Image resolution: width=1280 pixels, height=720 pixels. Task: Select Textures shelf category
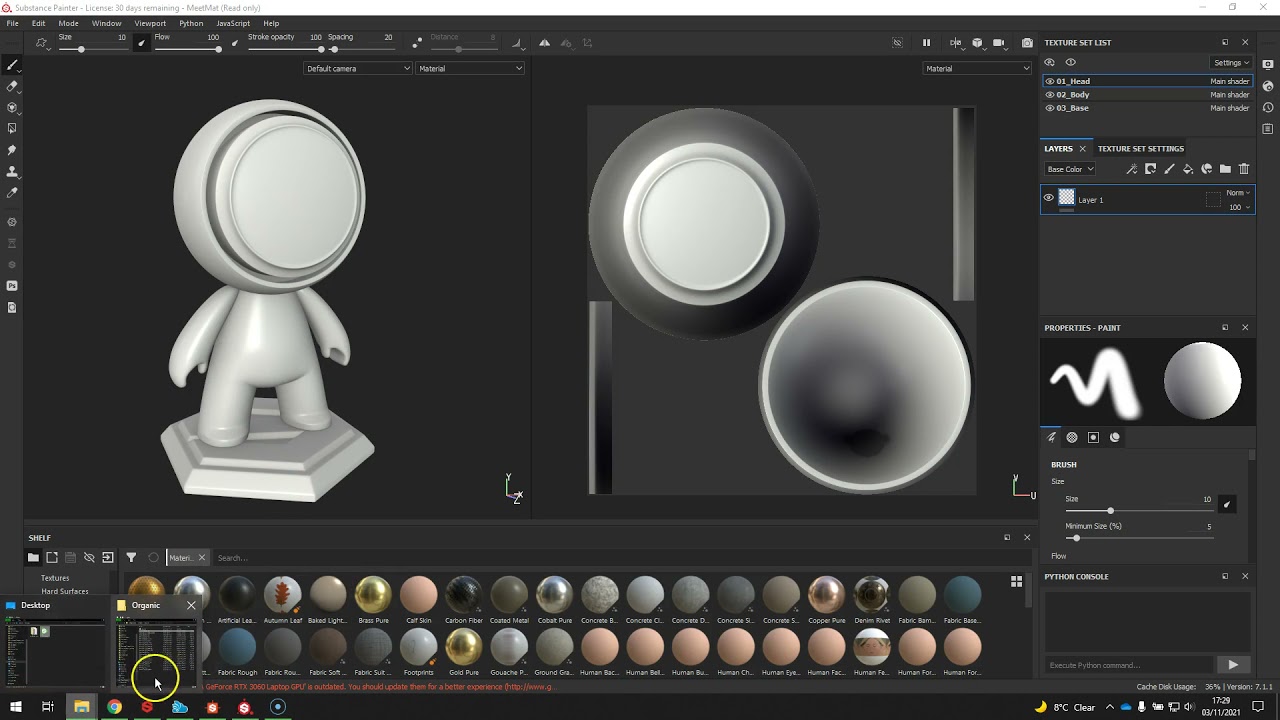pos(55,578)
